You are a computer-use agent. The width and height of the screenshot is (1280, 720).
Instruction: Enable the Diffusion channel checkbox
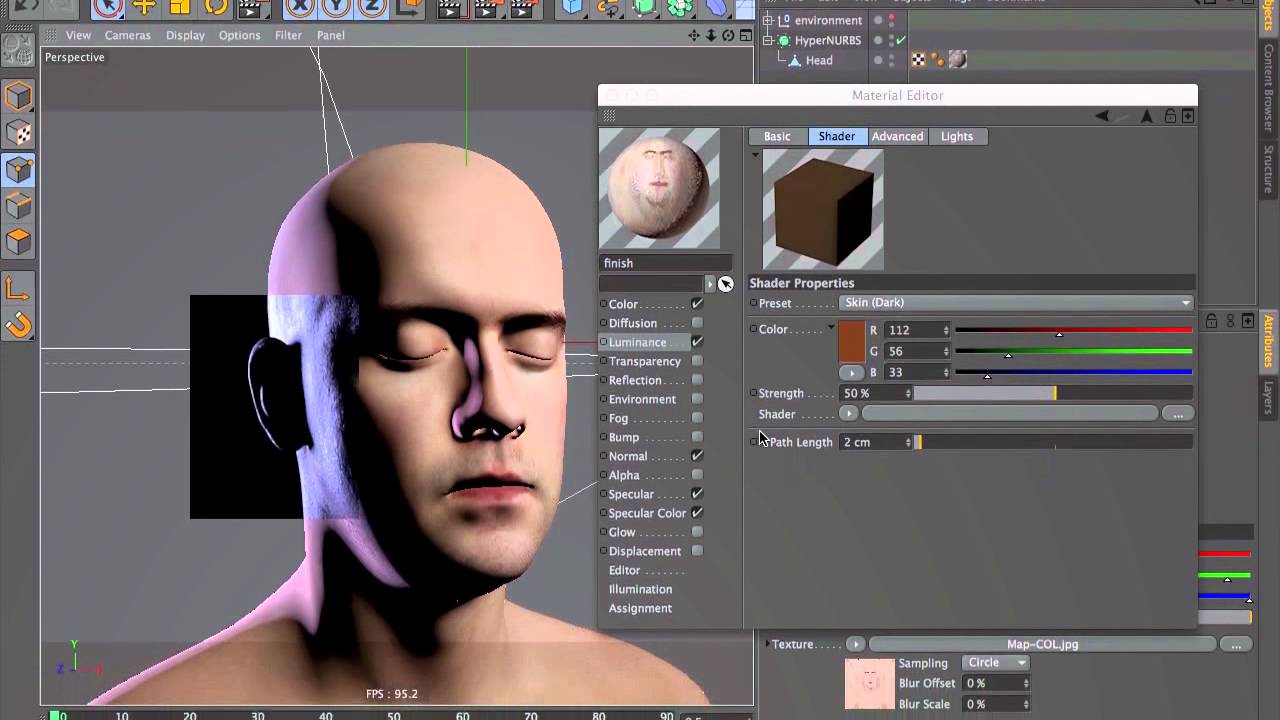pyautogui.click(x=697, y=323)
